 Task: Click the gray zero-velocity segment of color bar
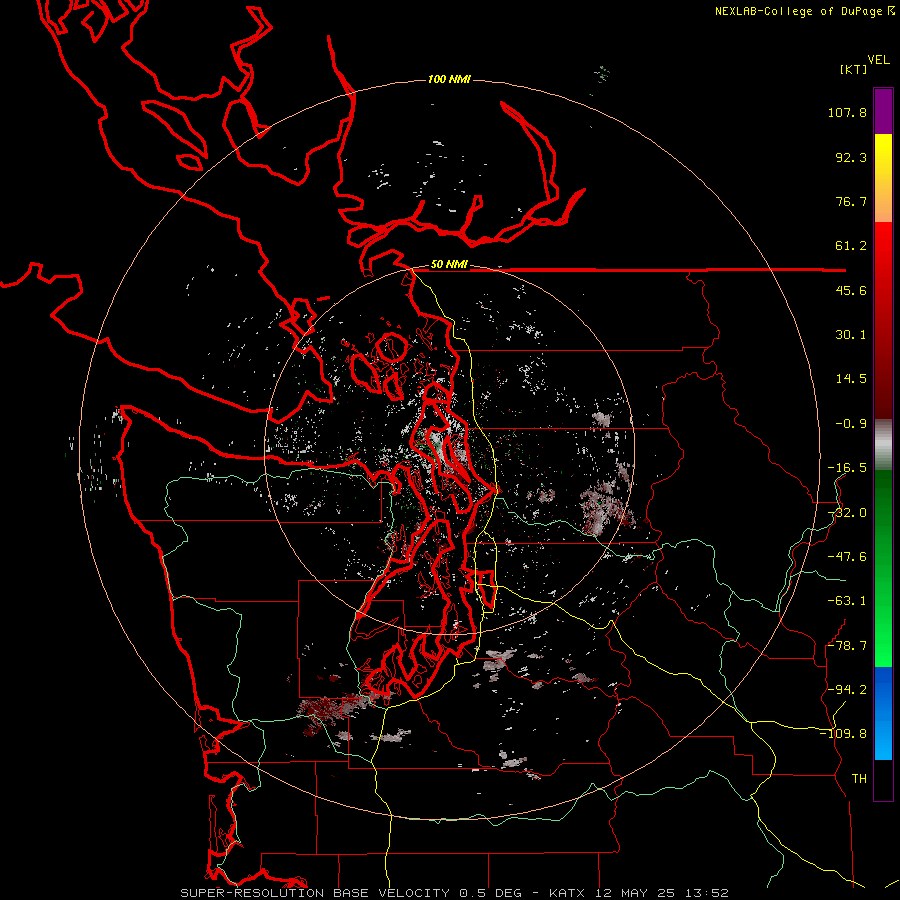(x=883, y=443)
